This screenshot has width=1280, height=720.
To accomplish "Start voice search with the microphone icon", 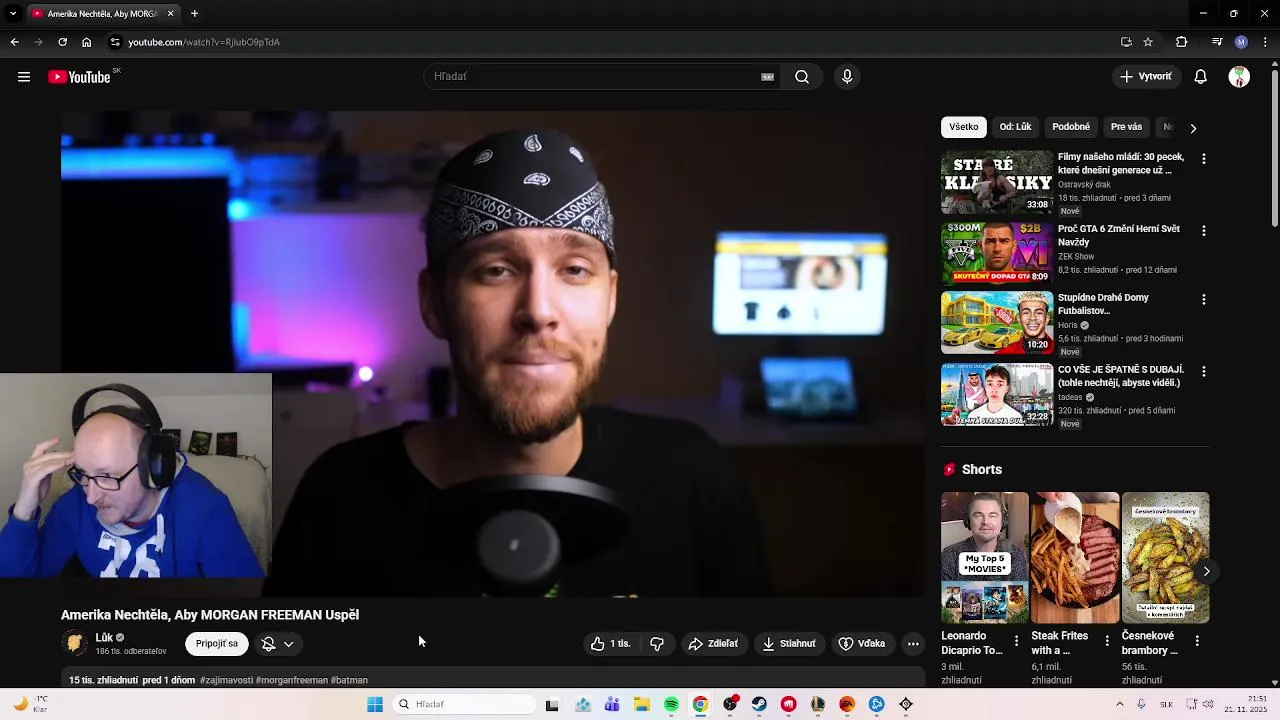I will point(847,77).
